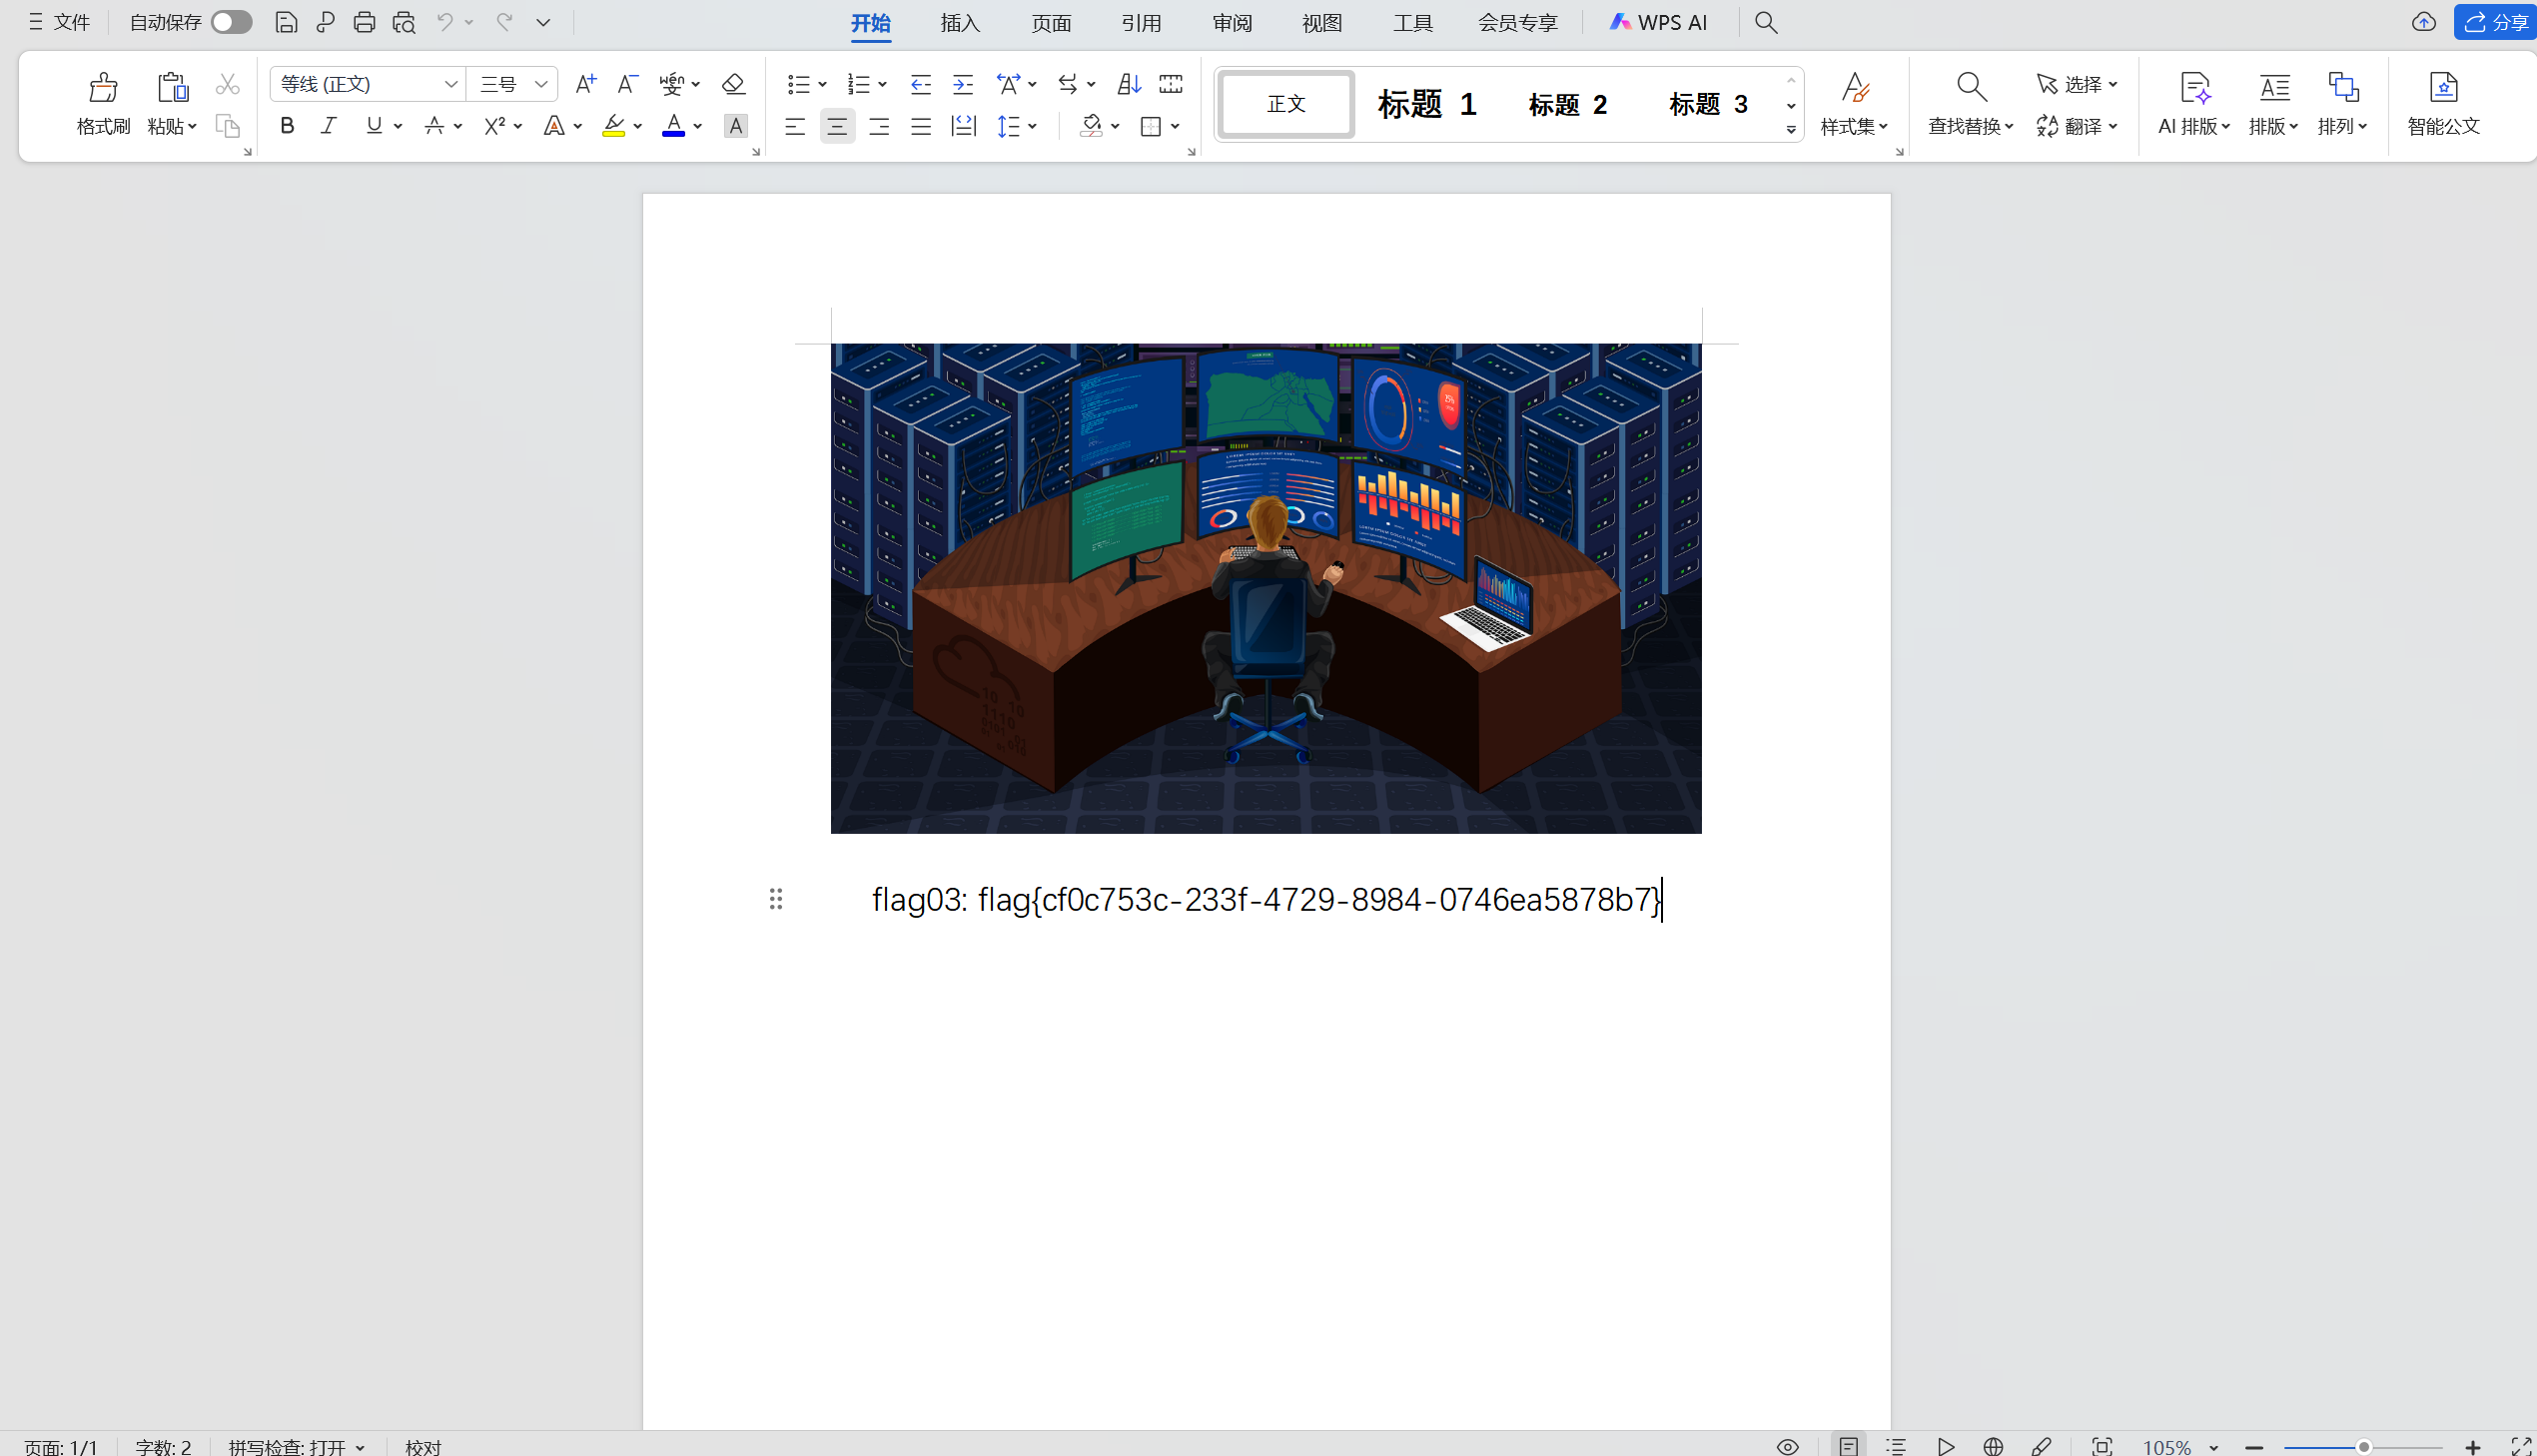Click the Share (分享) button
This screenshot has height=1456, width=2537.
[x=2495, y=22]
